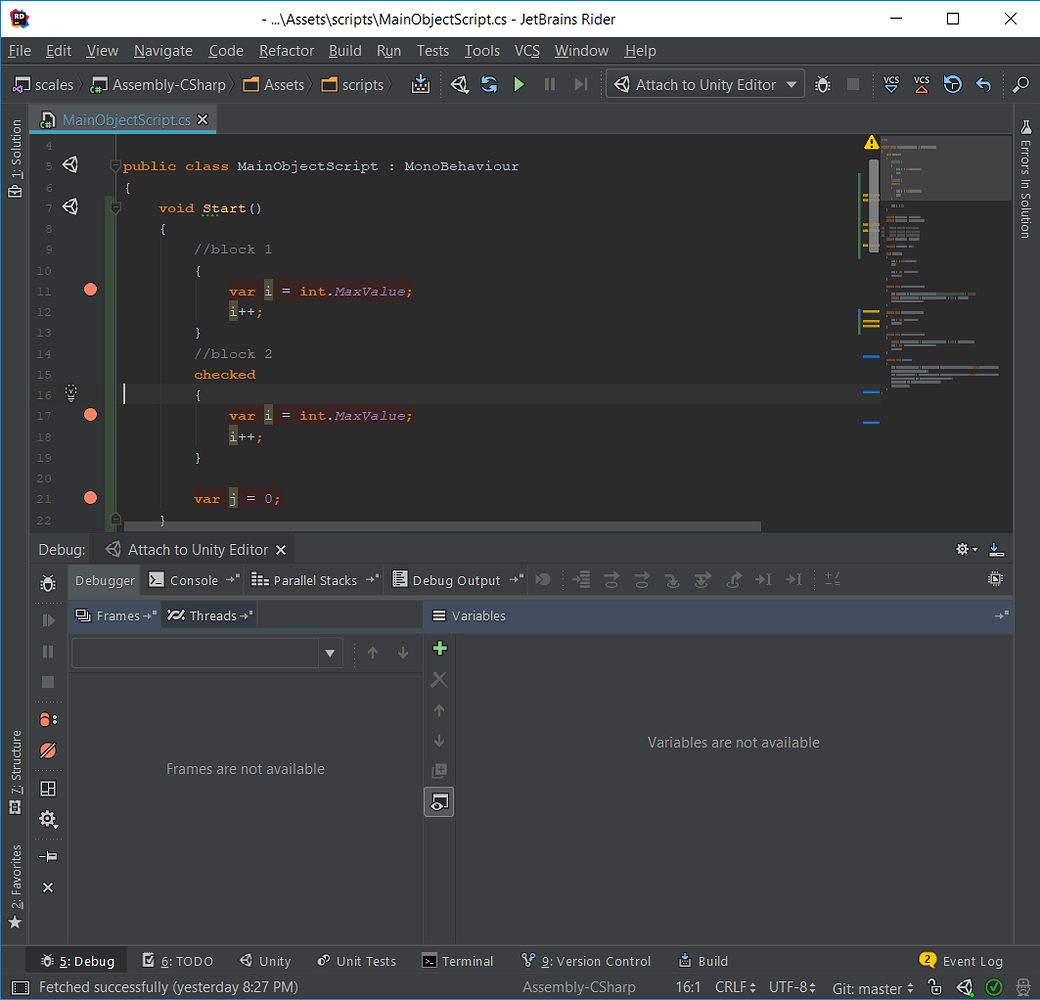Toggle breakpoint at 'var j = 0' line
The width and height of the screenshot is (1040, 1000).
click(x=91, y=498)
